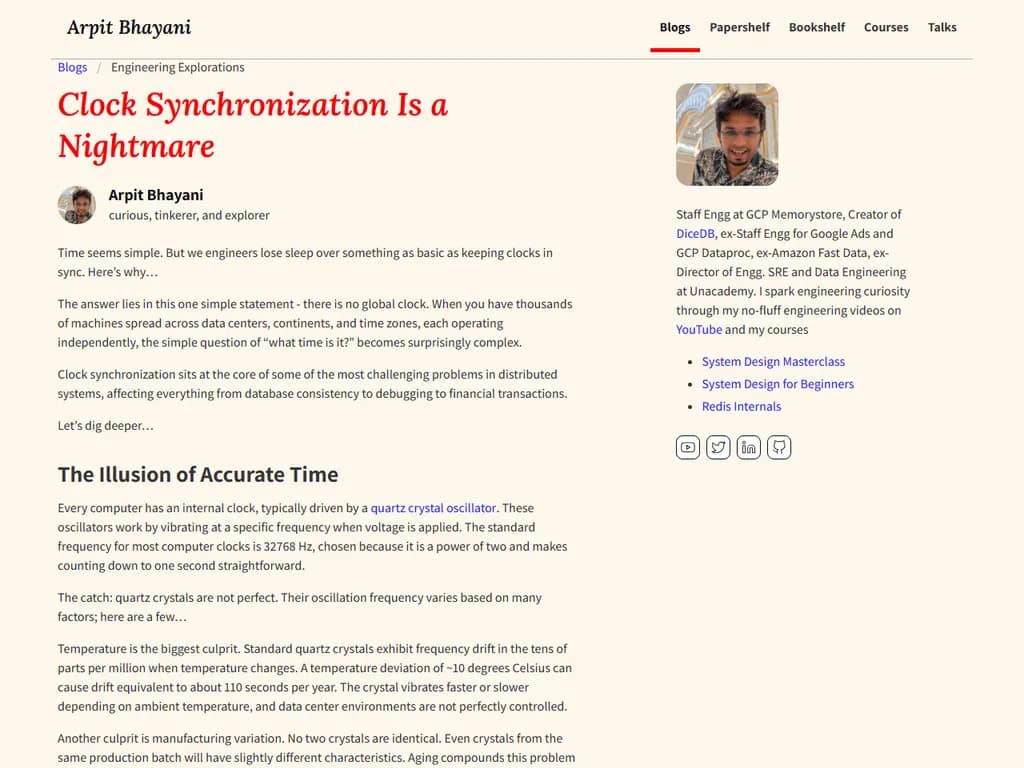
Task: Visit the Redis Internals course link
Action: (741, 406)
